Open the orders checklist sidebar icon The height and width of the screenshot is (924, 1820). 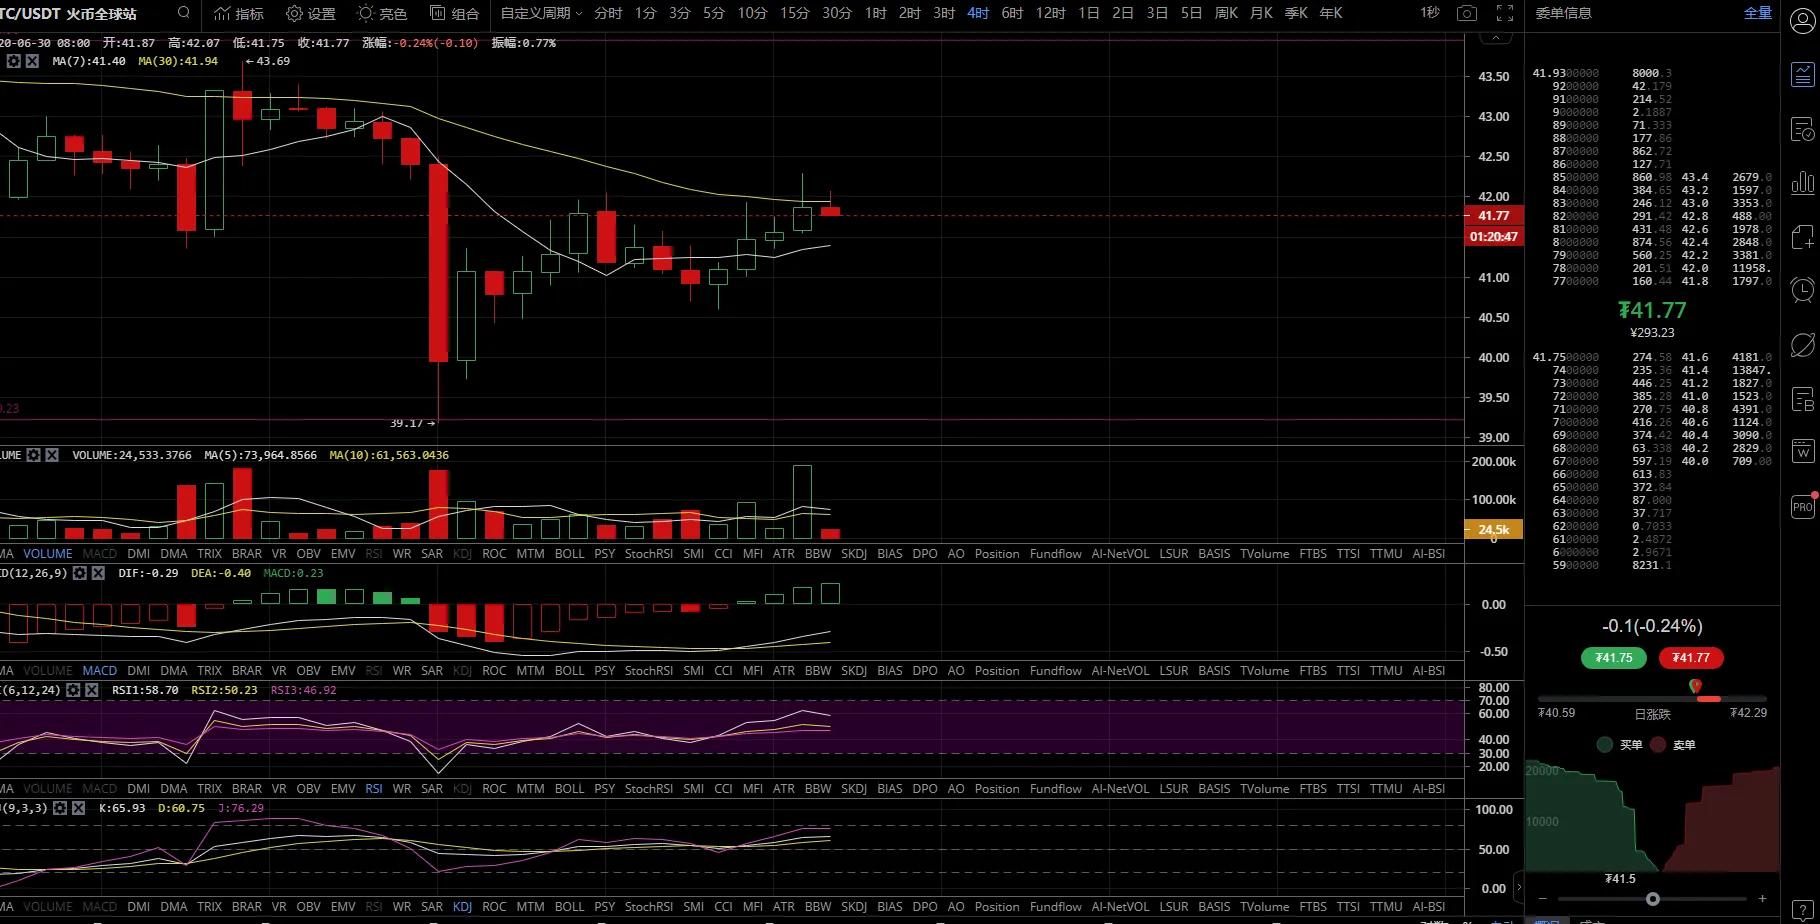1802,130
